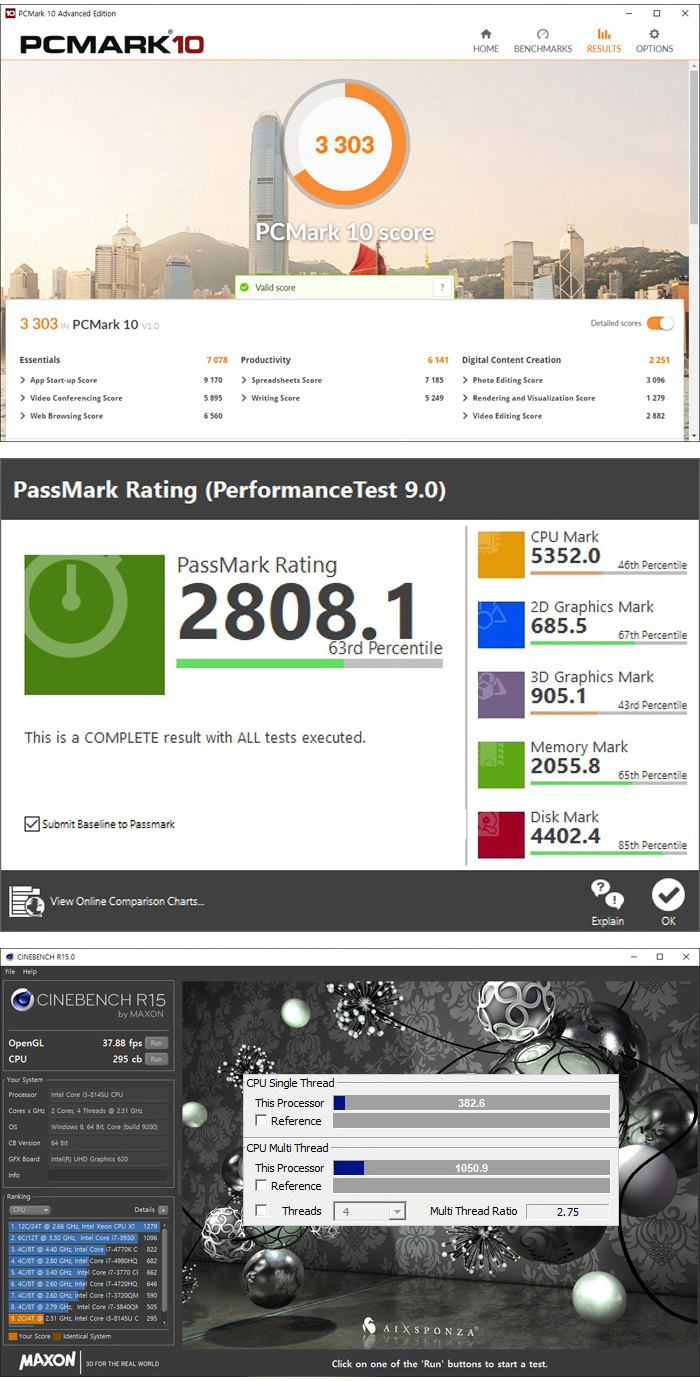Click the orange CPU Mark icon

(501, 555)
